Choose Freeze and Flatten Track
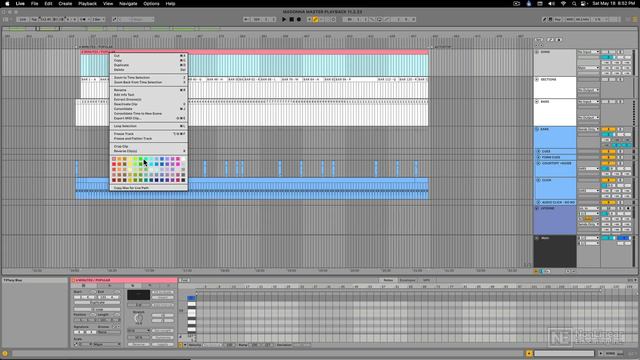Viewport: 640px width, 360px height. click(x=149, y=139)
